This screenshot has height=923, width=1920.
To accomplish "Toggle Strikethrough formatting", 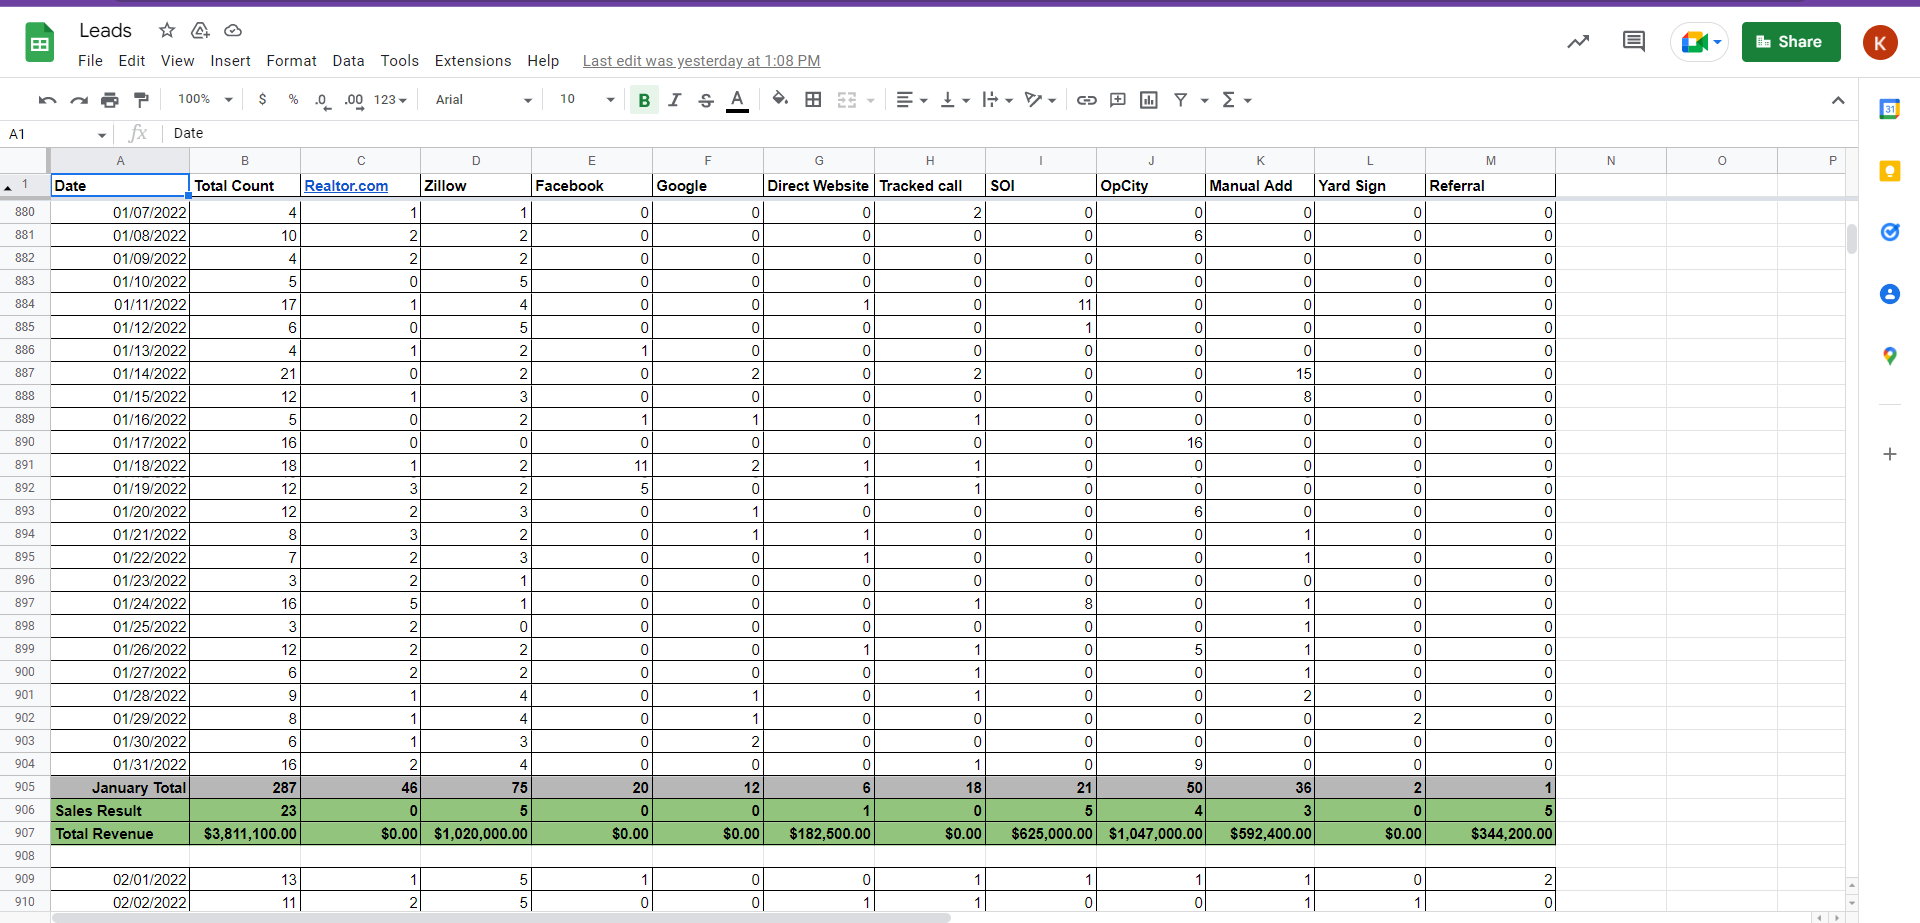I will coord(706,100).
